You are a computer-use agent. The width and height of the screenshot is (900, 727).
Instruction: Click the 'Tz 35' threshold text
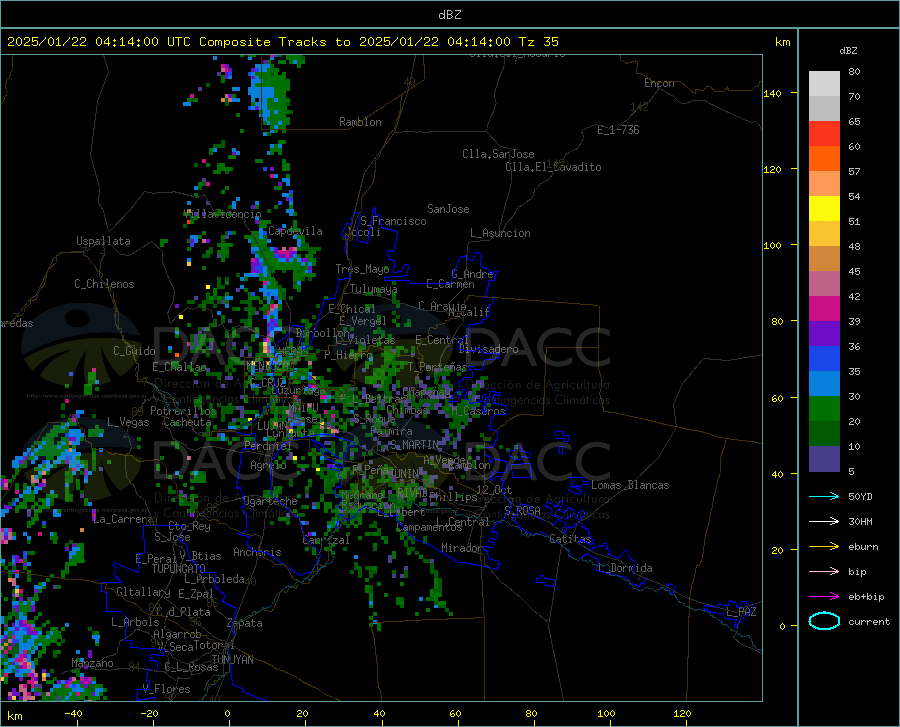coord(538,42)
